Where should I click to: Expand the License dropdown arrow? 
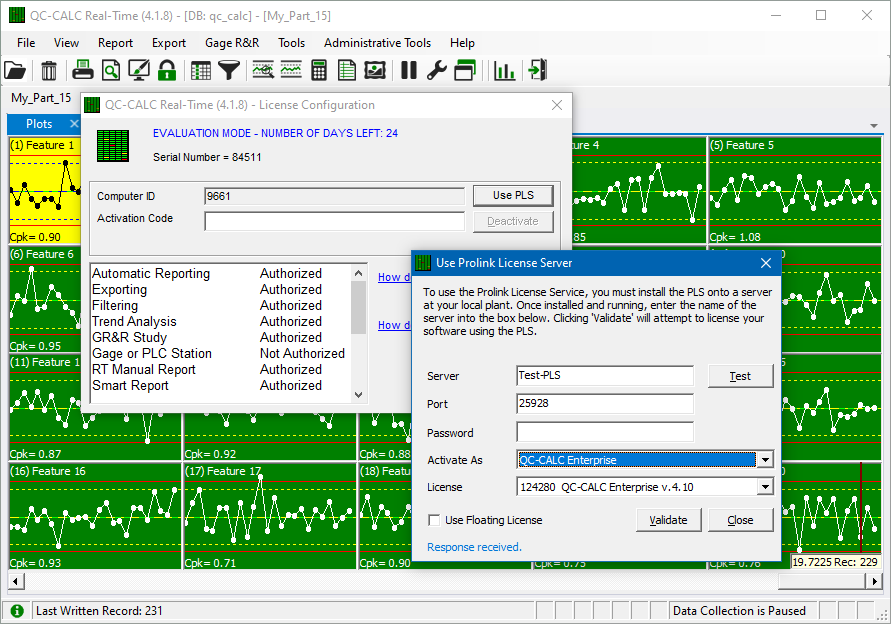click(x=765, y=487)
